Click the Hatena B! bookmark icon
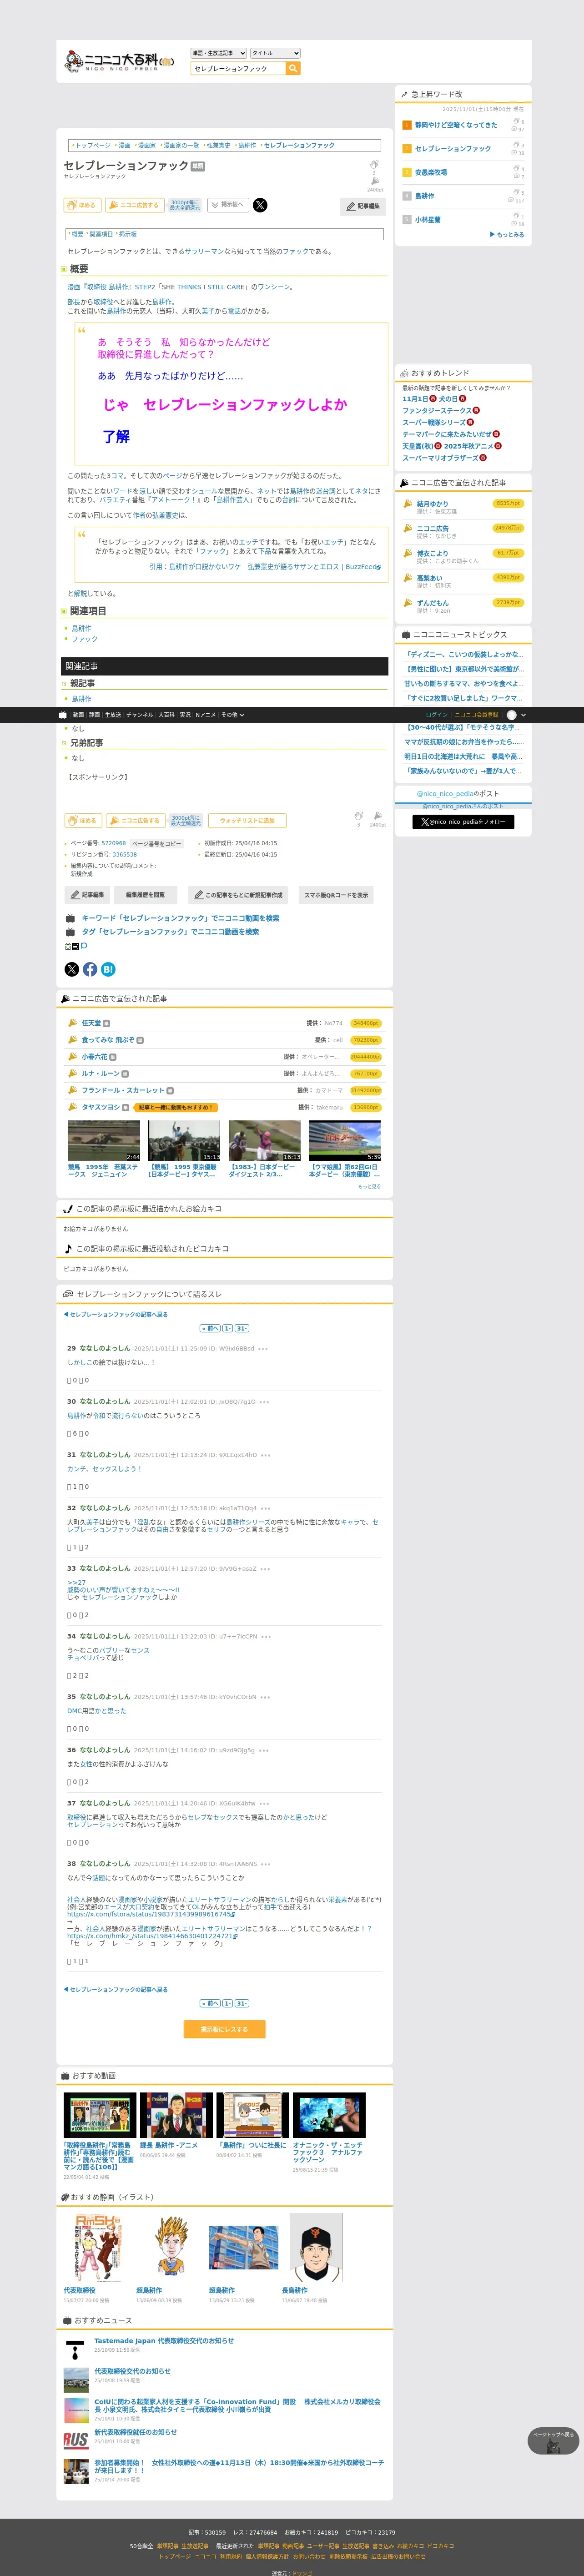This screenshot has width=584, height=2576. click(x=108, y=969)
